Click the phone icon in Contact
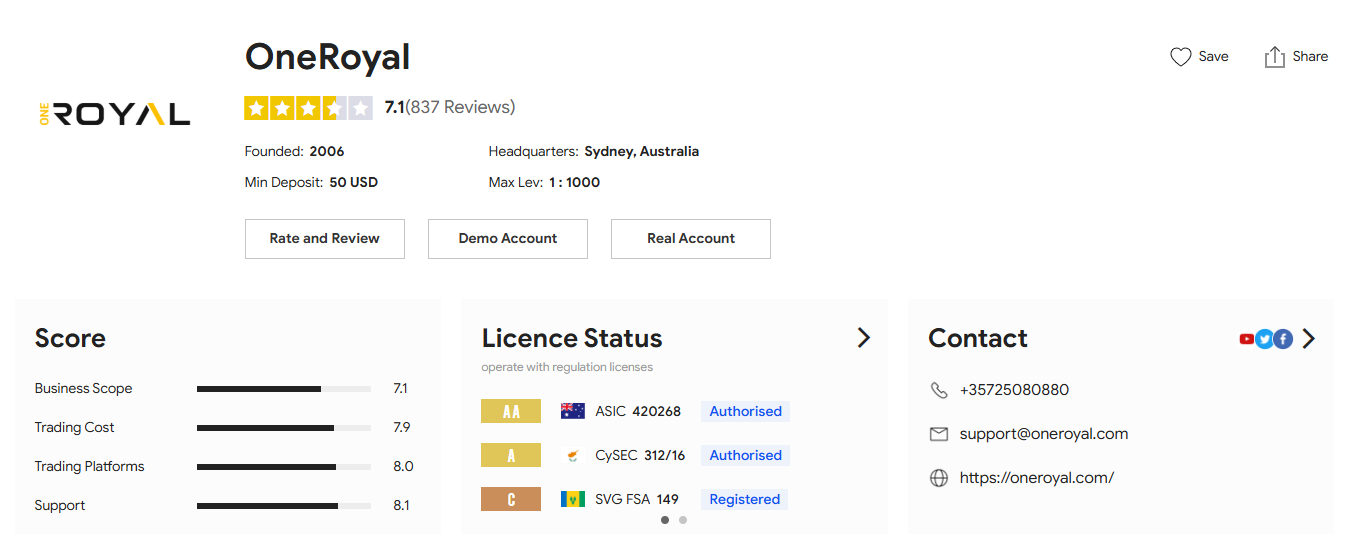The height and width of the screenshot is (542, 1351). click(938, 390)
